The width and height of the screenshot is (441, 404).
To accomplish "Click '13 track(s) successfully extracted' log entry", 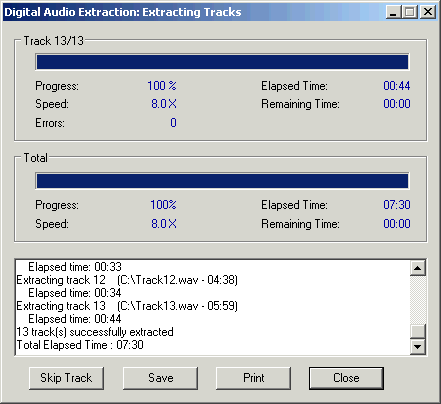I will (x=95, y=332).
